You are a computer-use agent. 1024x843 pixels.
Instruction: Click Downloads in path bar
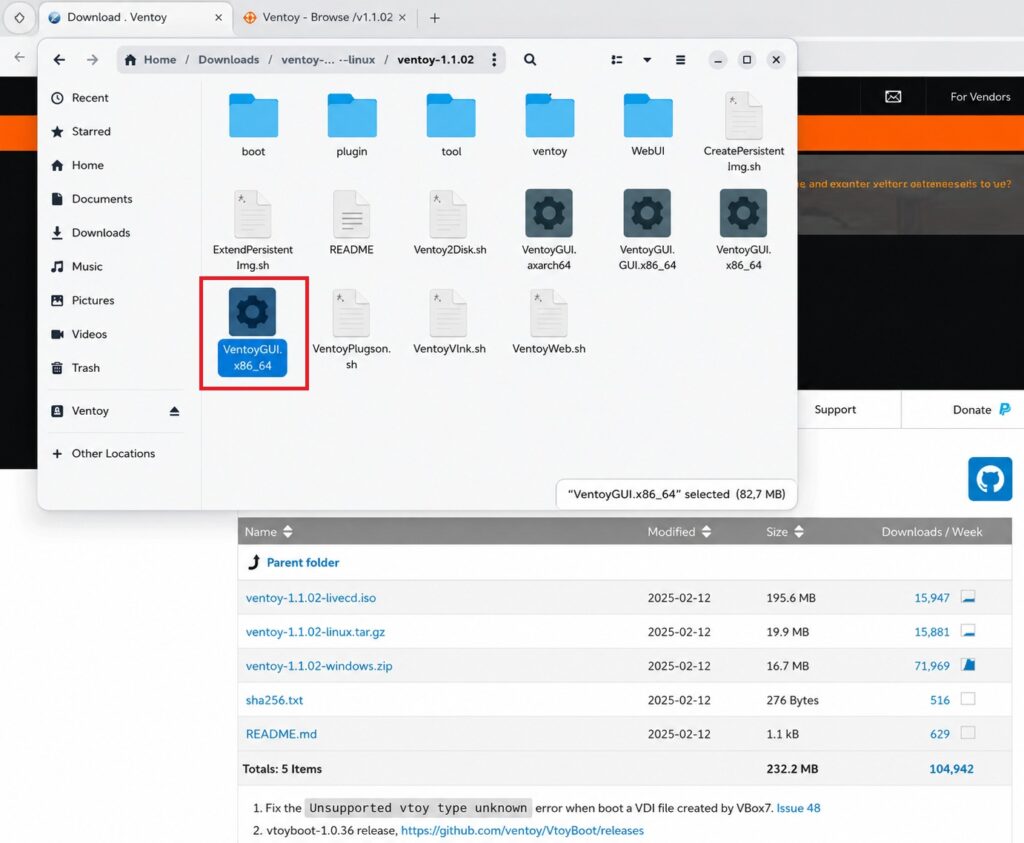[229, 59]
